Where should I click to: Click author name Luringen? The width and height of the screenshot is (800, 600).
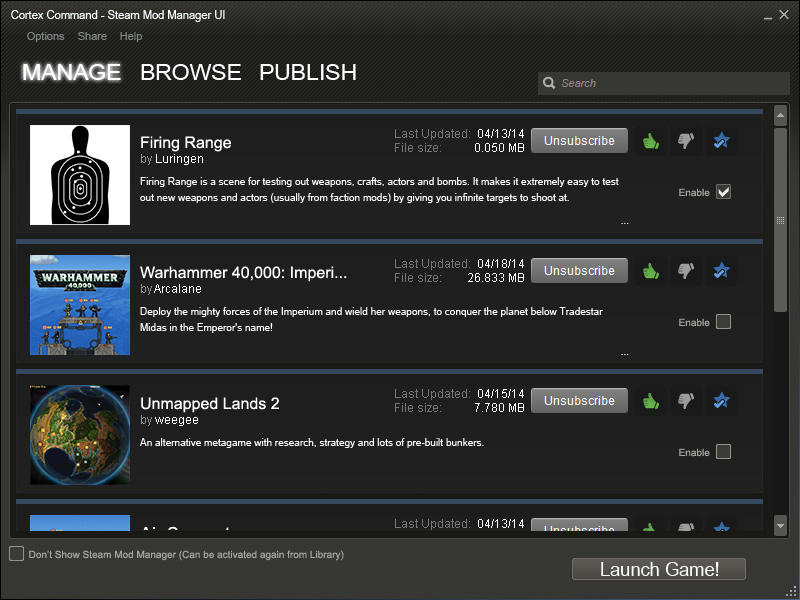(179, 159)
